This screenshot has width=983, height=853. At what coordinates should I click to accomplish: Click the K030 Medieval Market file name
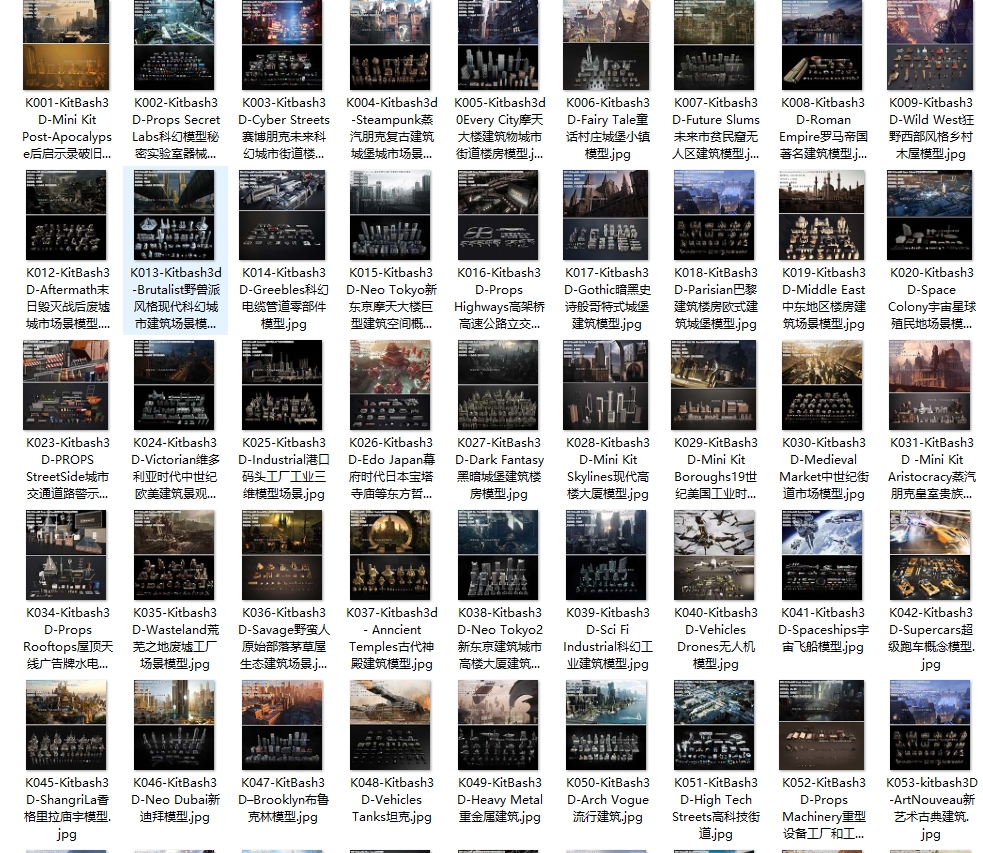coord(823,468)
